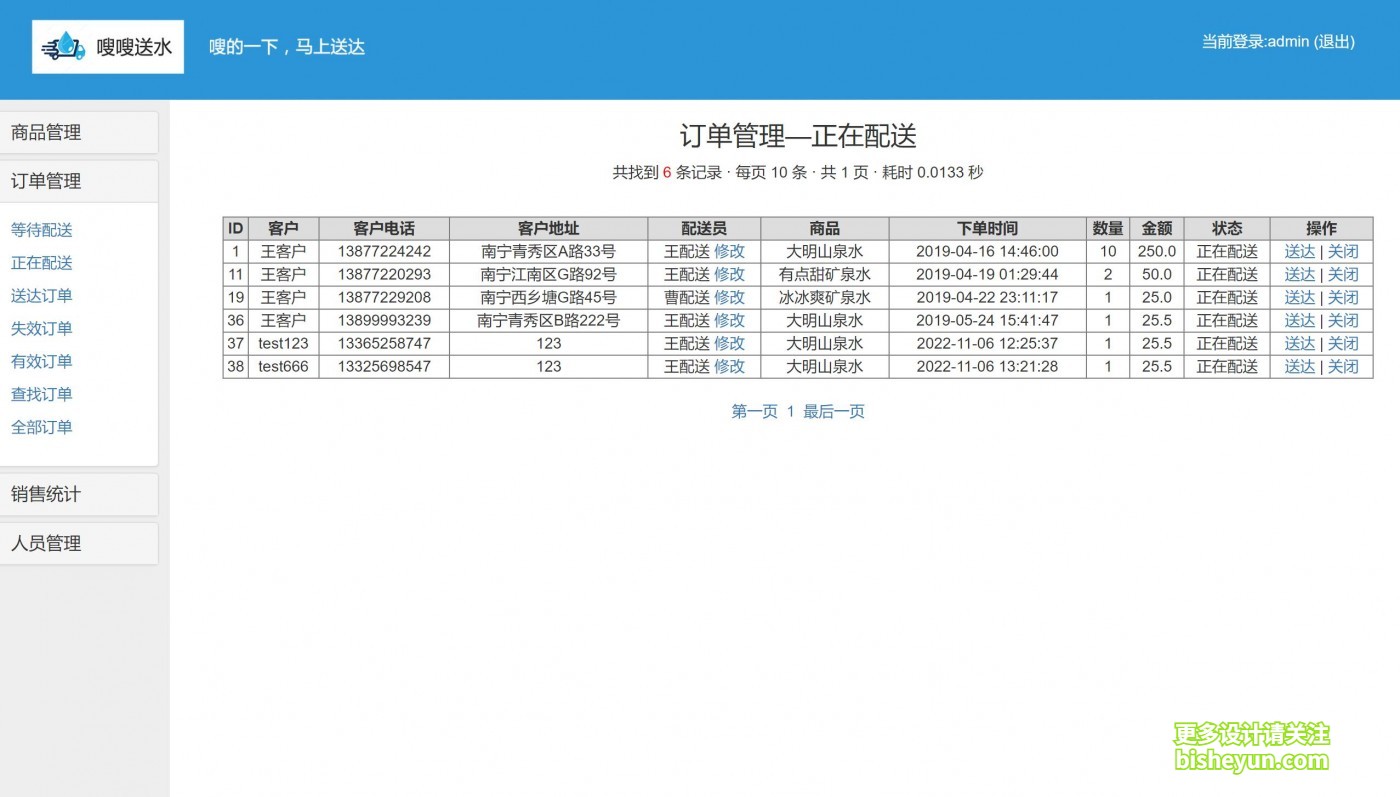
Task: View 全部订单 from the sidebar
Action: pos(42,428)
